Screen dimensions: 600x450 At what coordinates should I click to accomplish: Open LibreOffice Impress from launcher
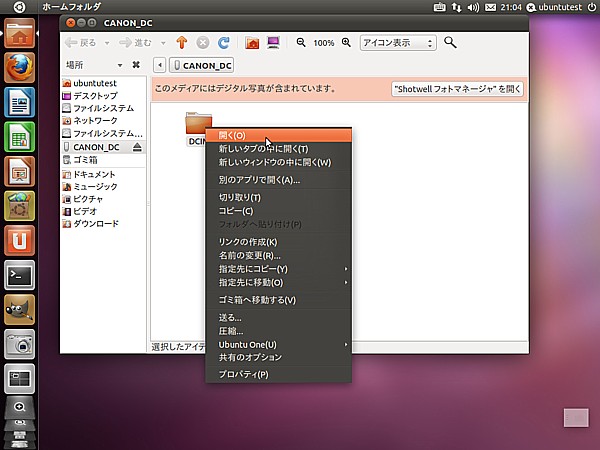coord(20,171)
